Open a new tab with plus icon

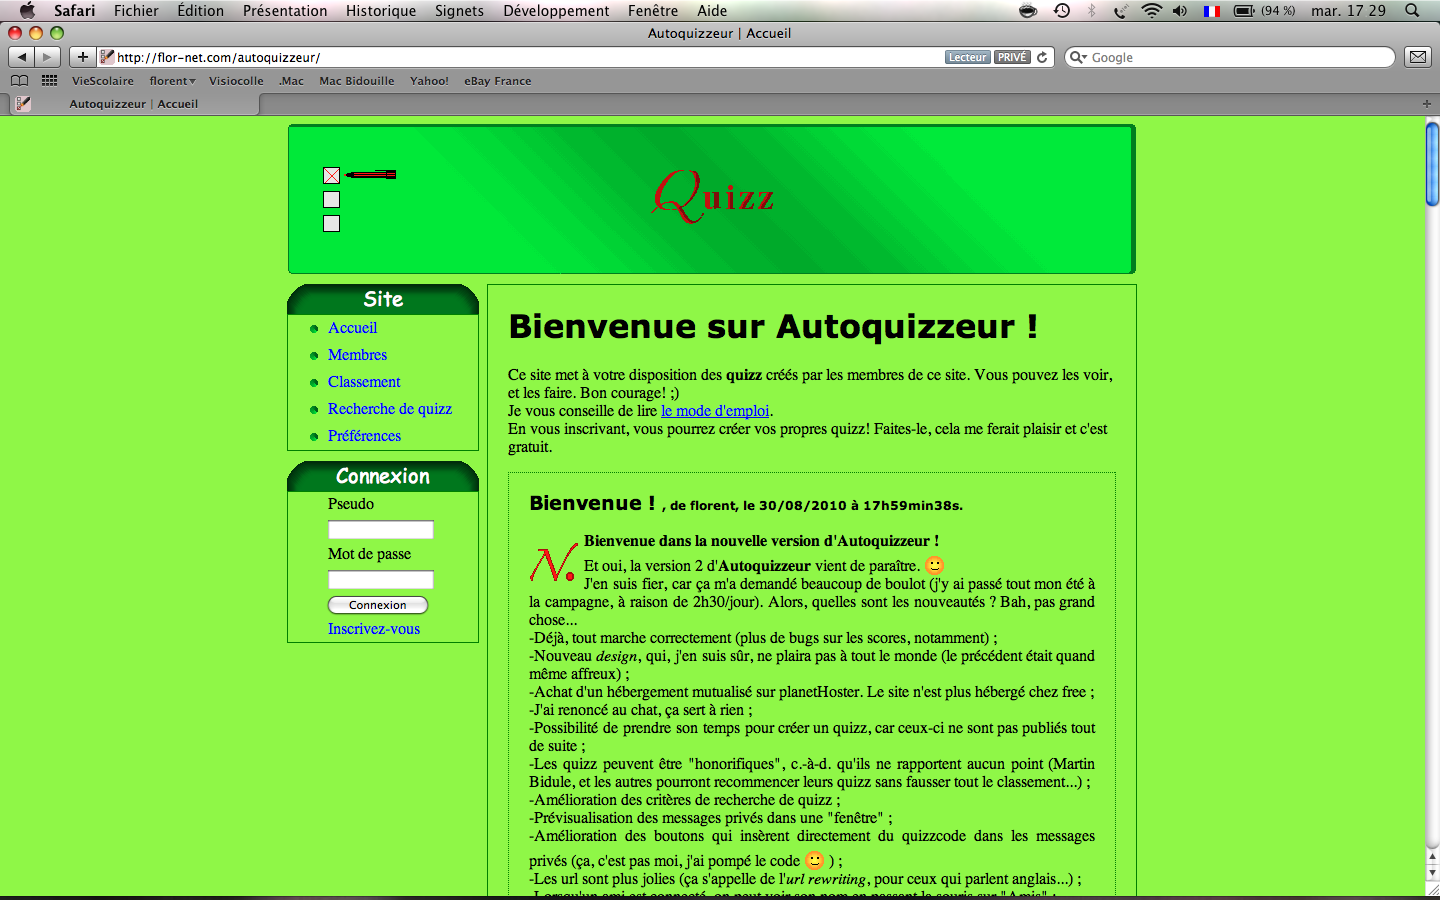tap(1426, 104)
